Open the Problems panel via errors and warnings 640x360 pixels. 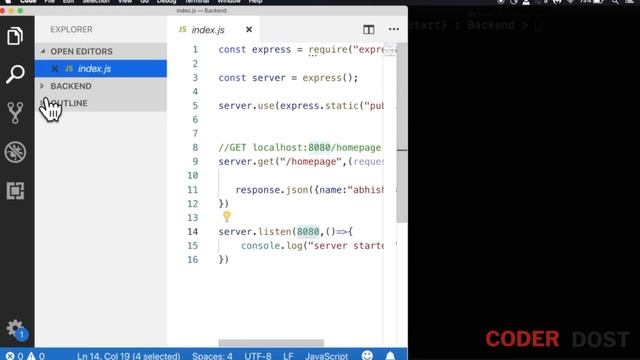[25, 356]
